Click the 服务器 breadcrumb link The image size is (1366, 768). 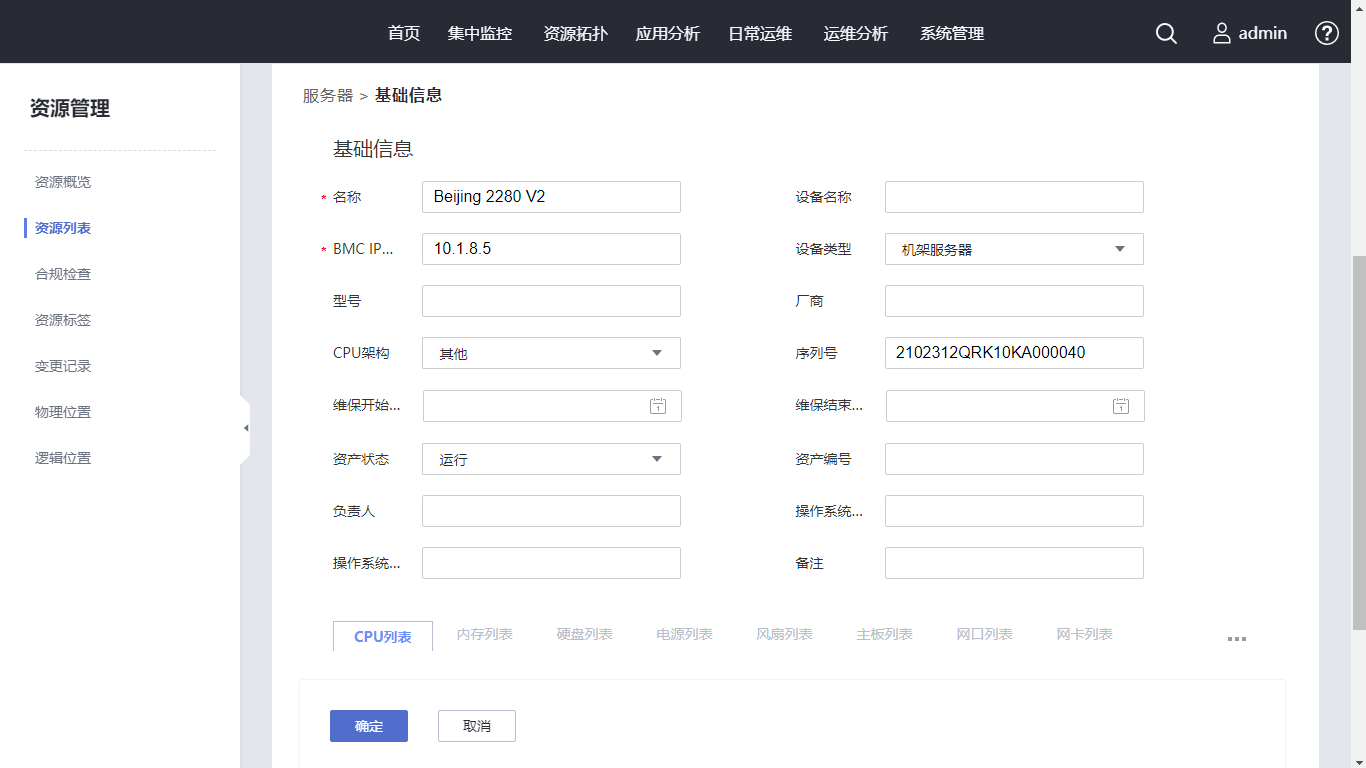click(x=328, y=96)
